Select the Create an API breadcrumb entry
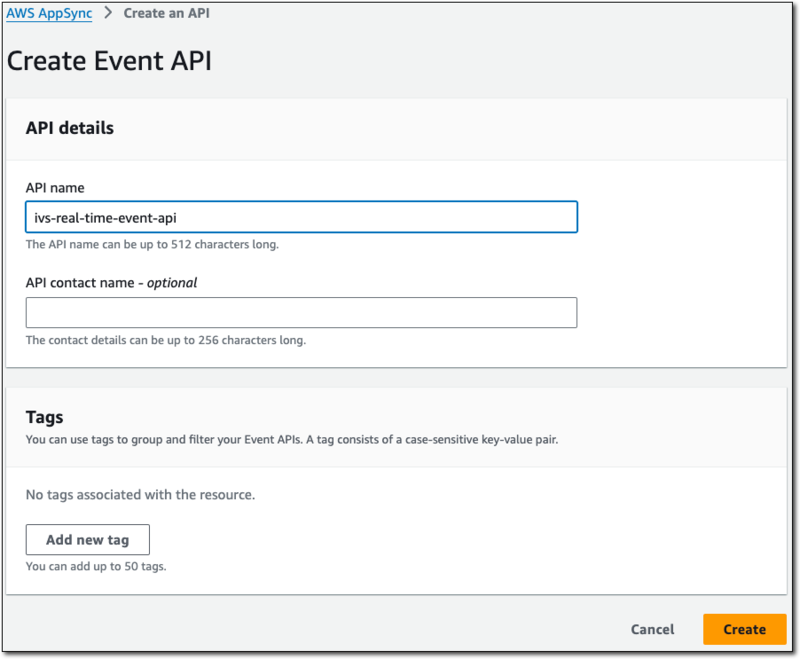 pos(166,13)
